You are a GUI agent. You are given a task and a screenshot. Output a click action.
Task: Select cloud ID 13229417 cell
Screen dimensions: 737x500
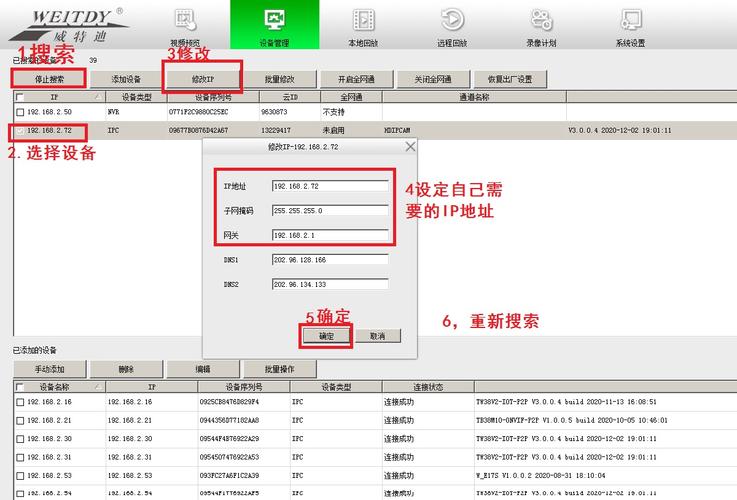[x=275, y=131]
